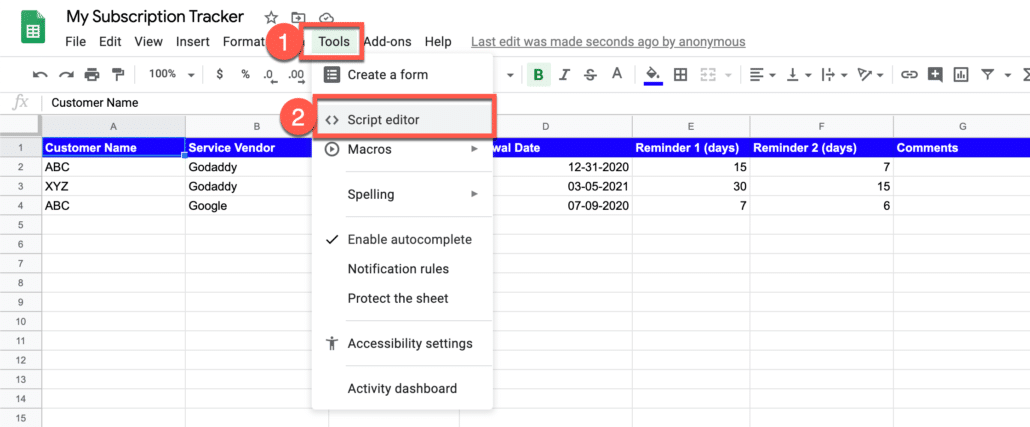Open the zoom 100% dropdown
This screenshot has width=1030, height=427.
tap(171, 74)
